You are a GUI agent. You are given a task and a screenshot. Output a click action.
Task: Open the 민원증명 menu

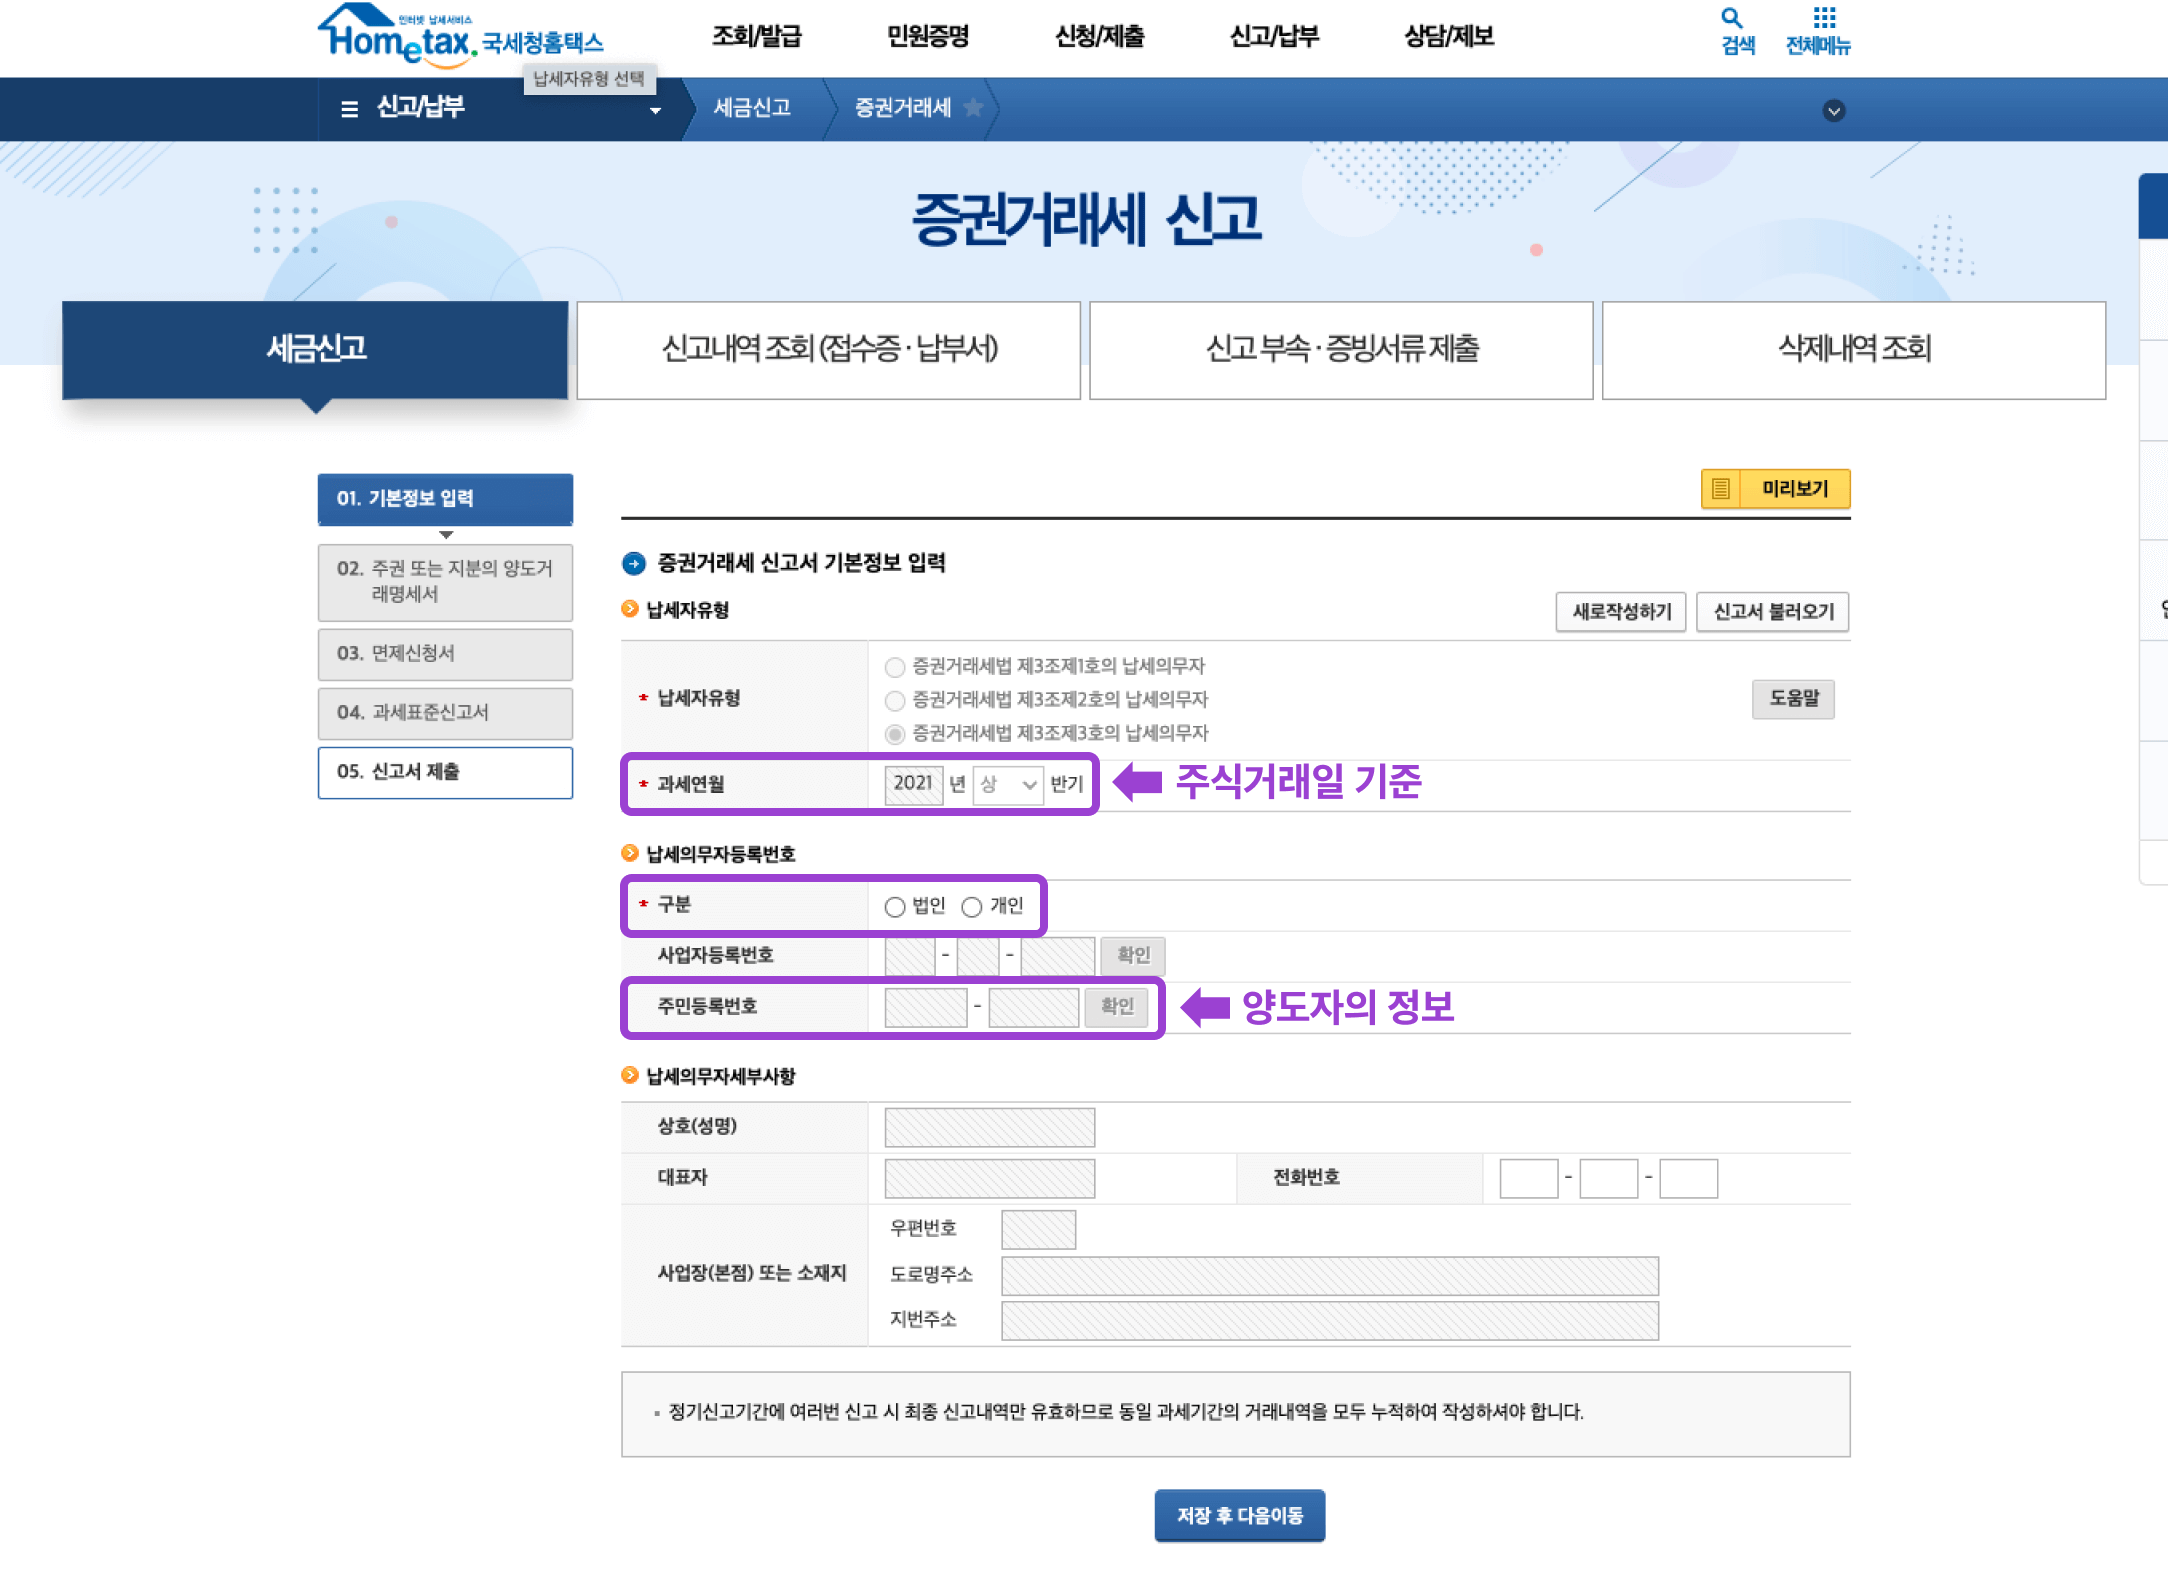pos(928,36)
